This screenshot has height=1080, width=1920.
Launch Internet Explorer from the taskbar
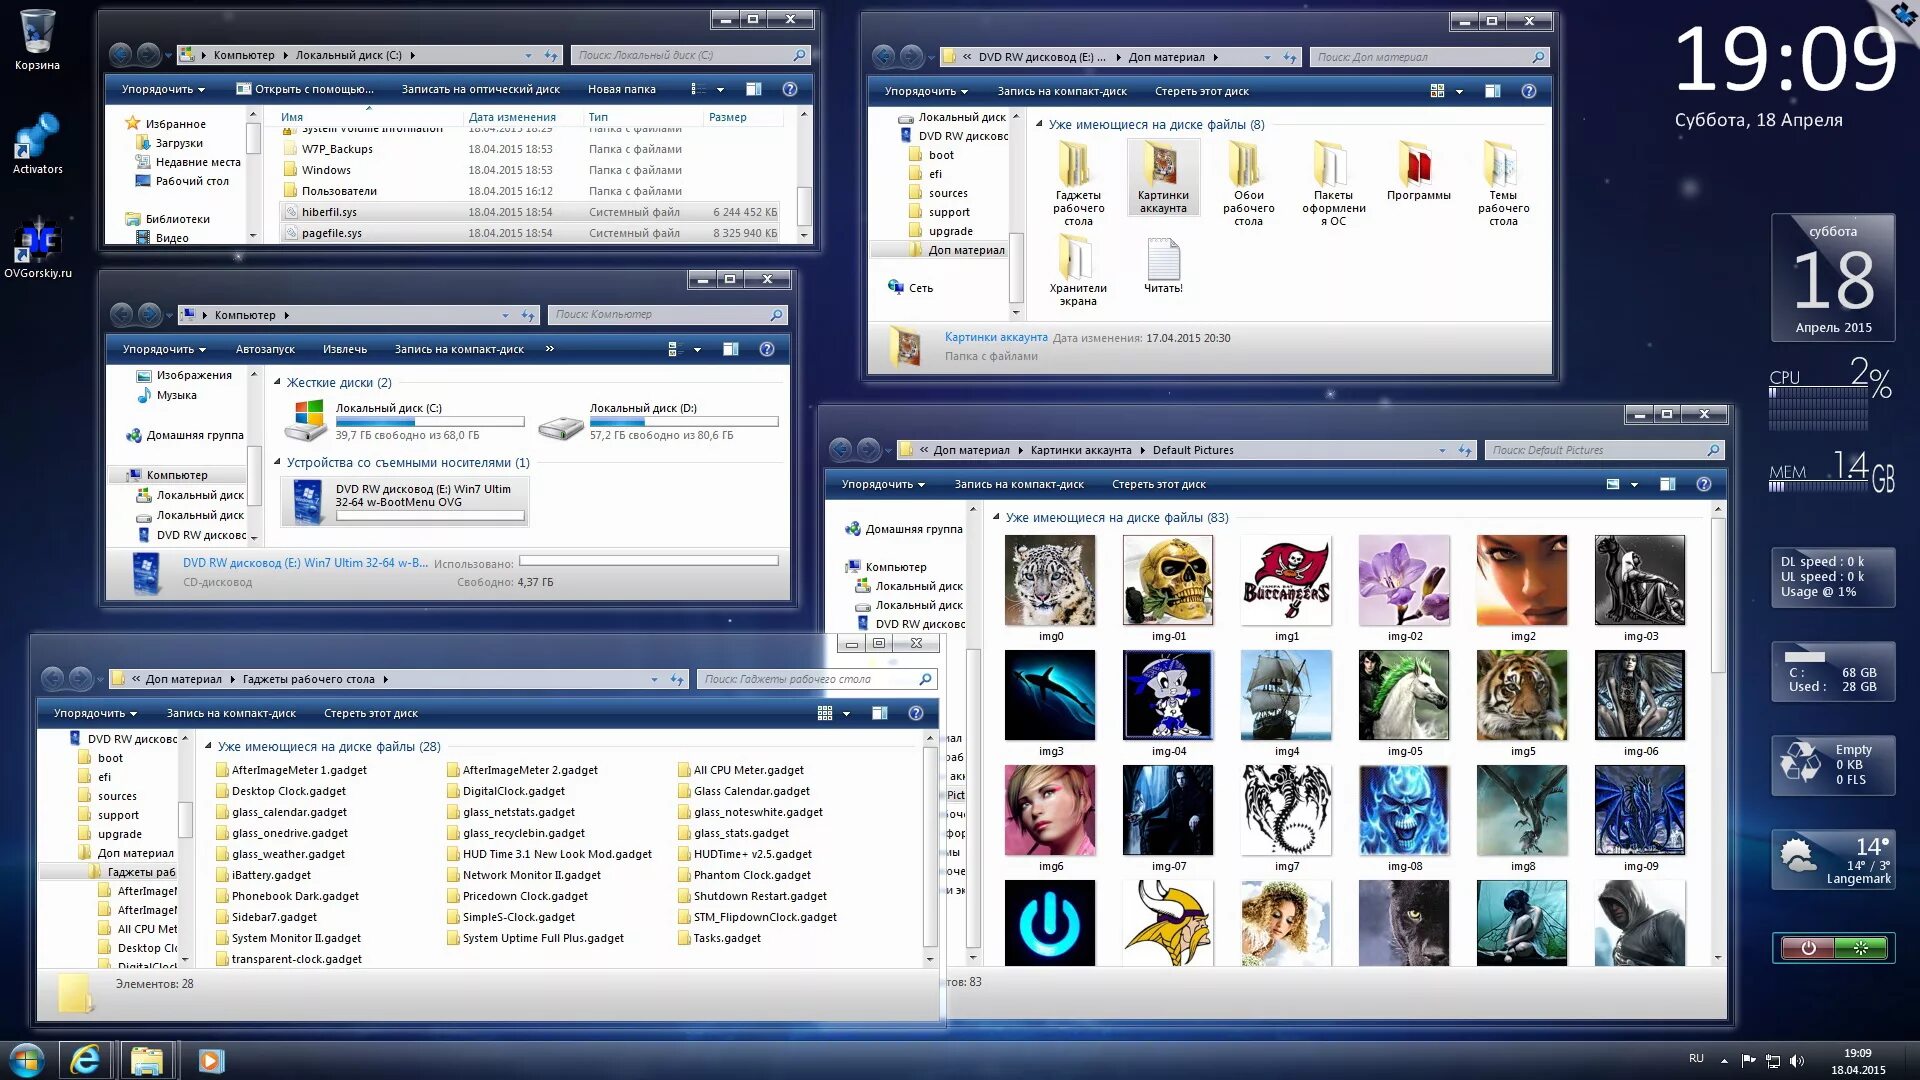click(86, 1060)
